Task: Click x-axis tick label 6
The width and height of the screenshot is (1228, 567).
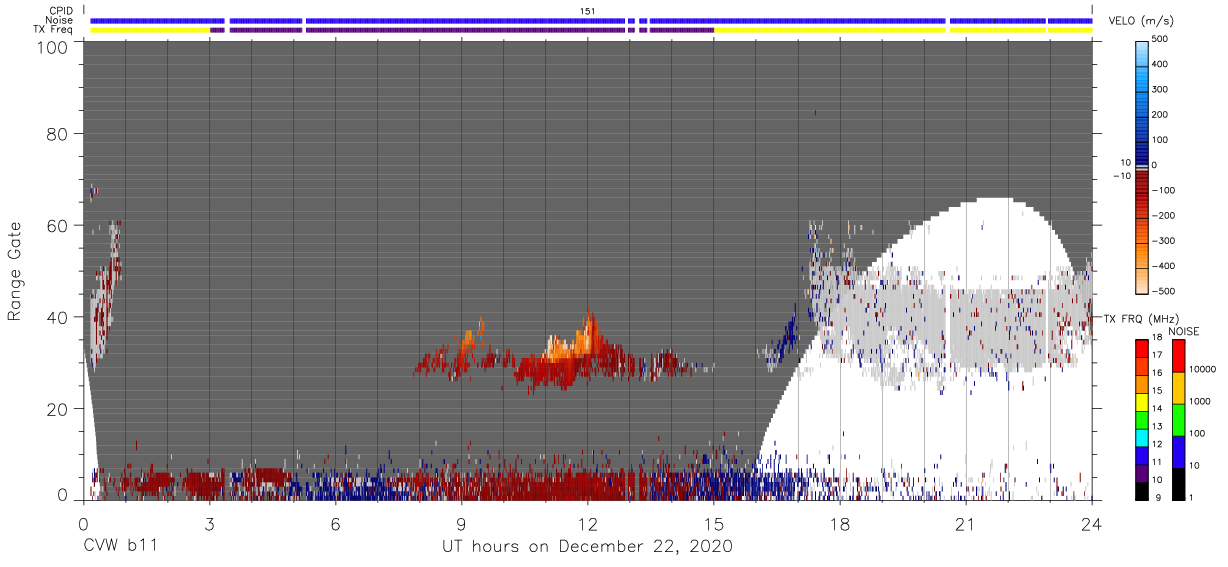Action: pos(335,524)
